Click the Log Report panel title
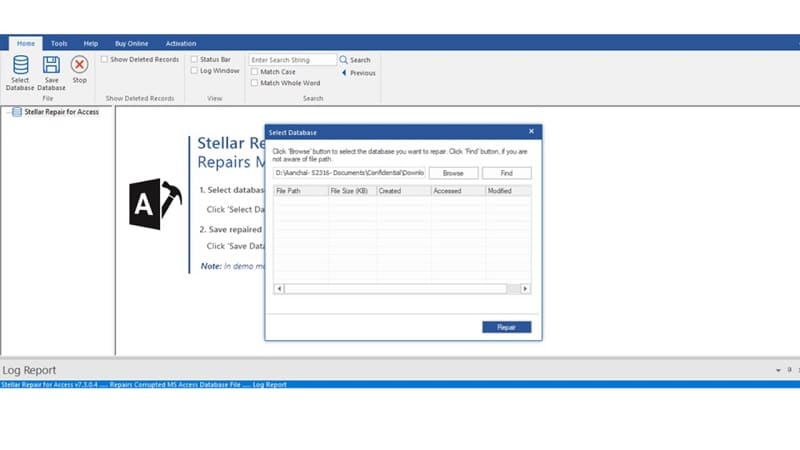 coord(29,370)
